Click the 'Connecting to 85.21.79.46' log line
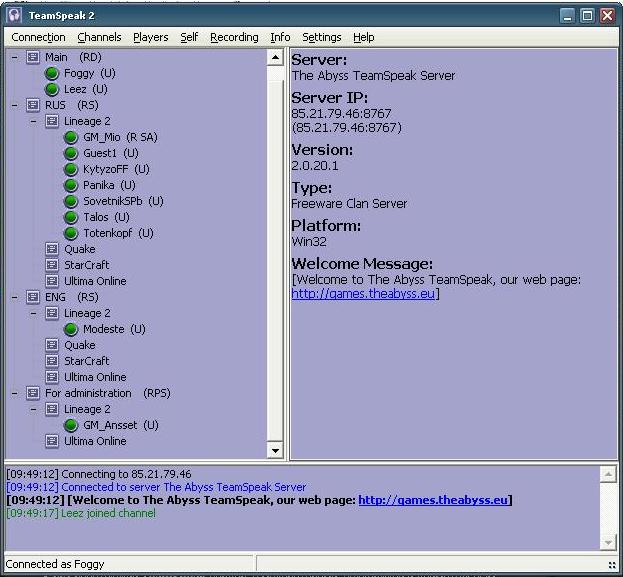Viewport: 623px width, 577px height. click(x=99, y=474)
